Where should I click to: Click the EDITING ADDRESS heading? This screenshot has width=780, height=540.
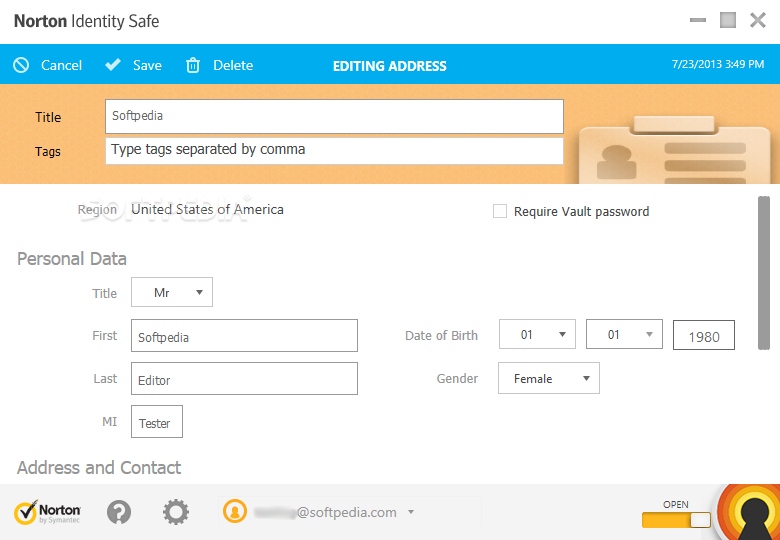click(x=390, y=66)
